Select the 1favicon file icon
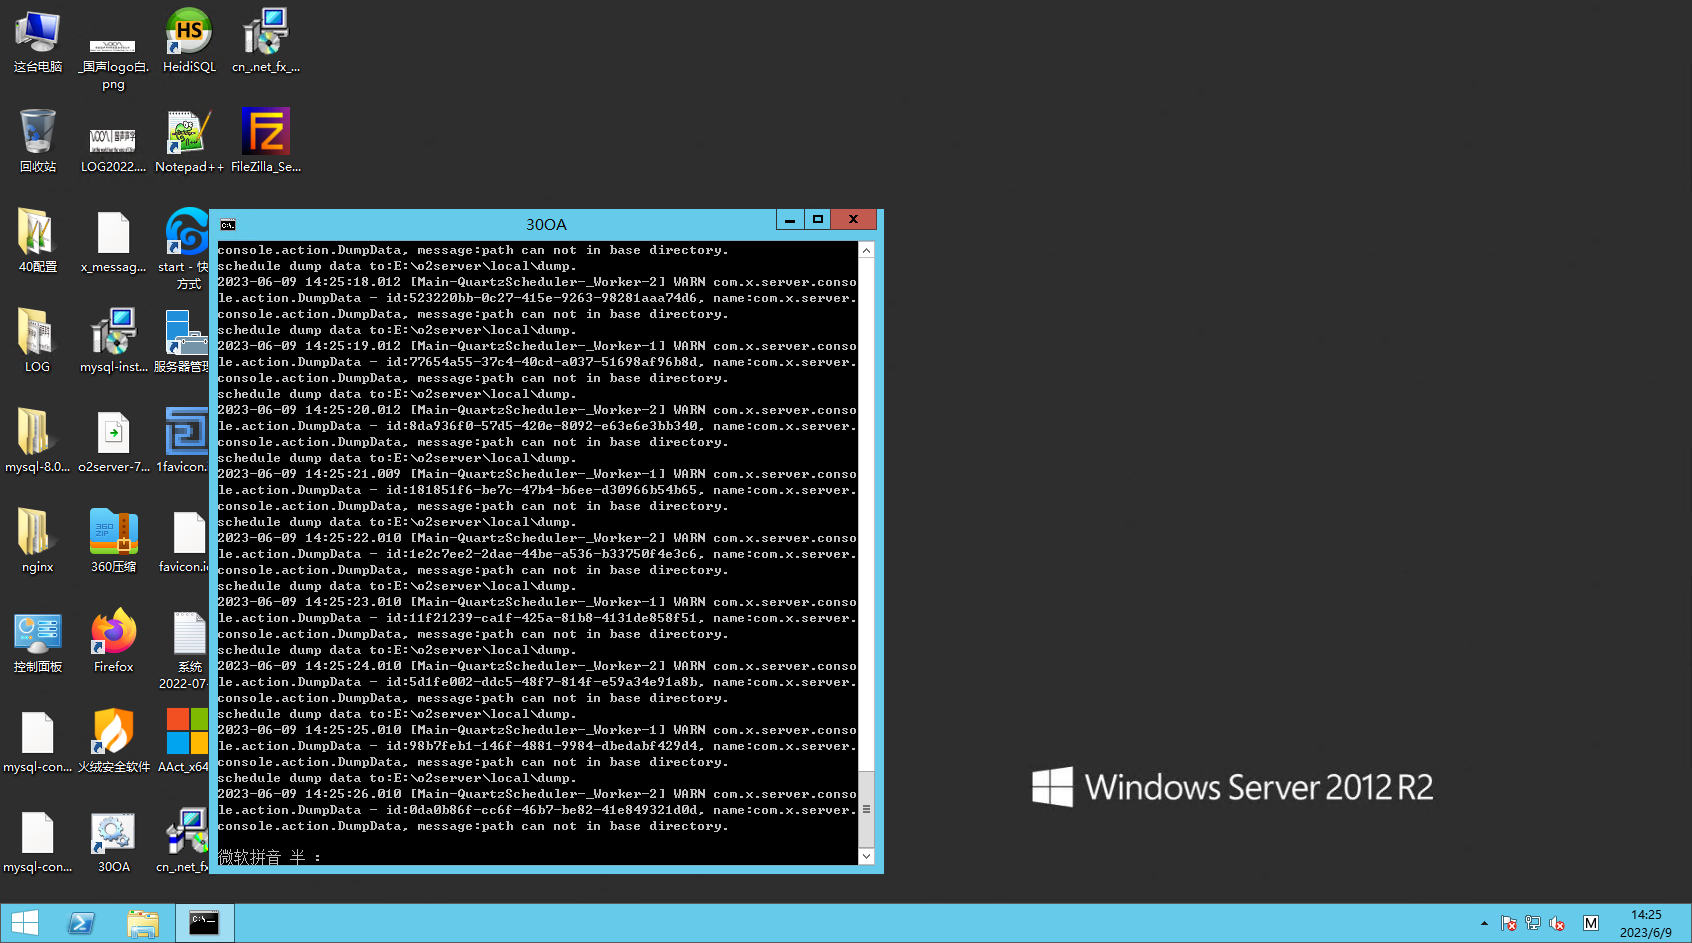This screenshot has height=943, width=1692. pos(184,441)
